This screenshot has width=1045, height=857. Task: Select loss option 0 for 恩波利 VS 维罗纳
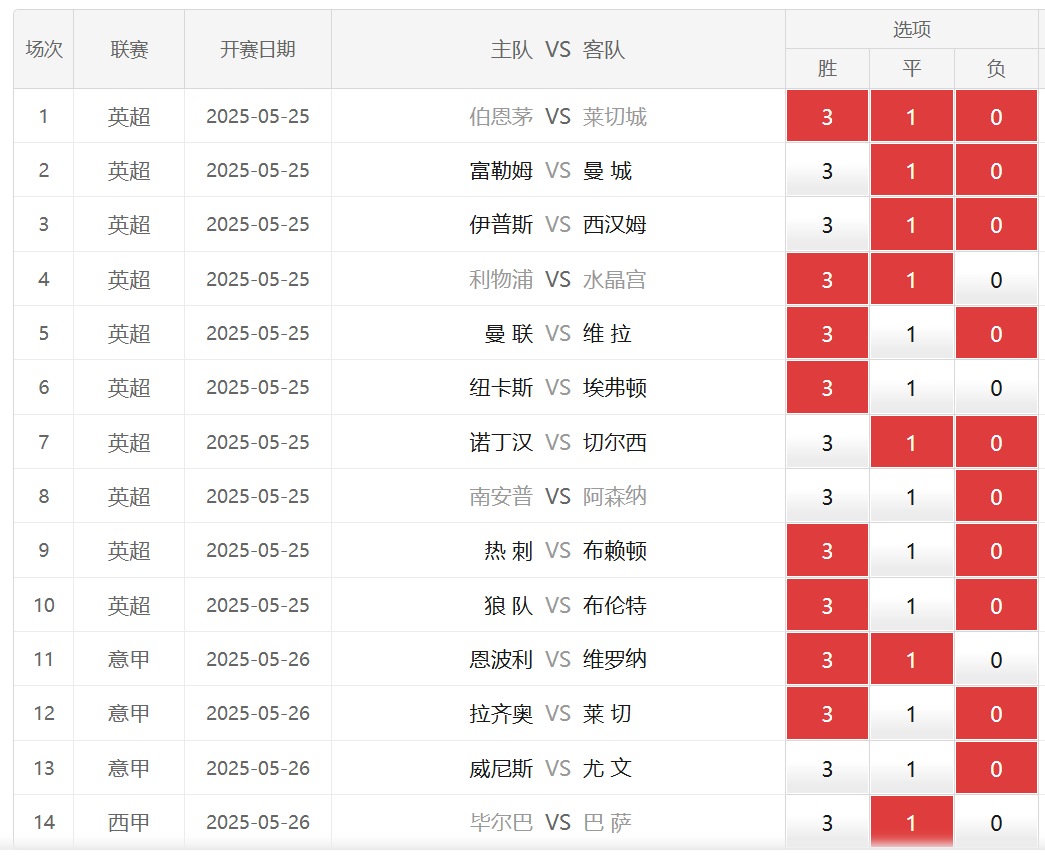point(996,659)
